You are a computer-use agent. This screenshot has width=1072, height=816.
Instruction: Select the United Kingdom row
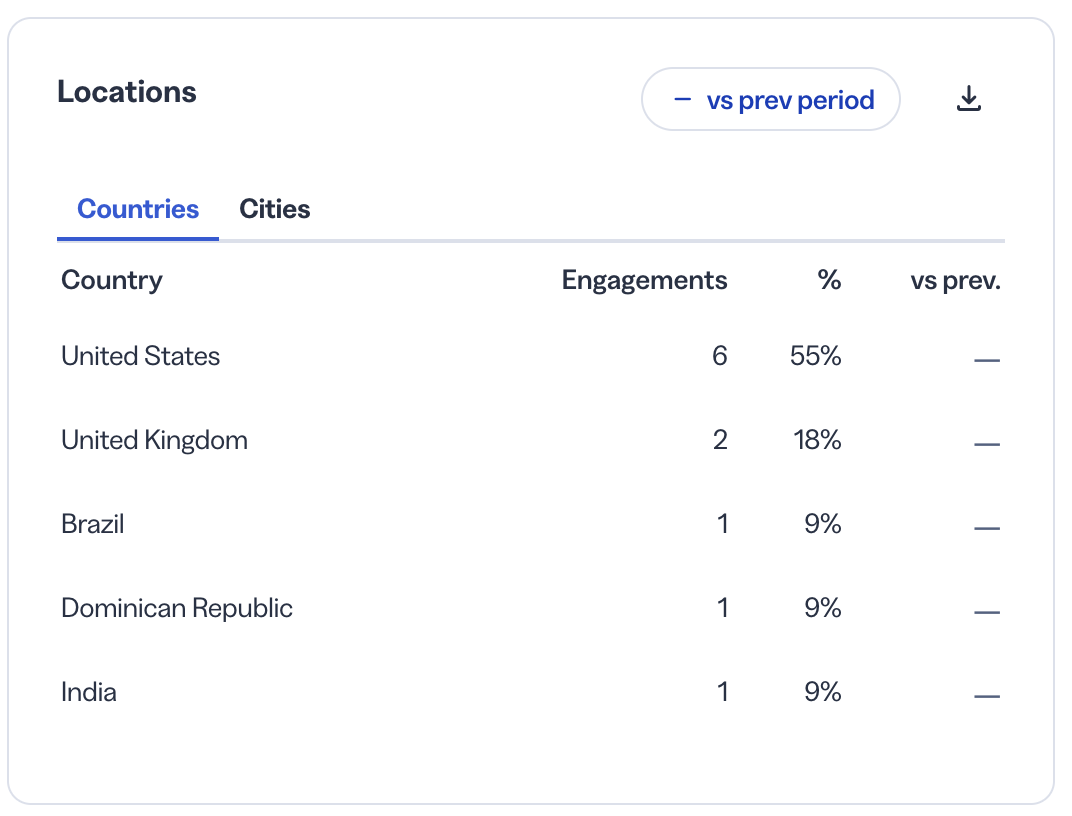click(531, 440)
